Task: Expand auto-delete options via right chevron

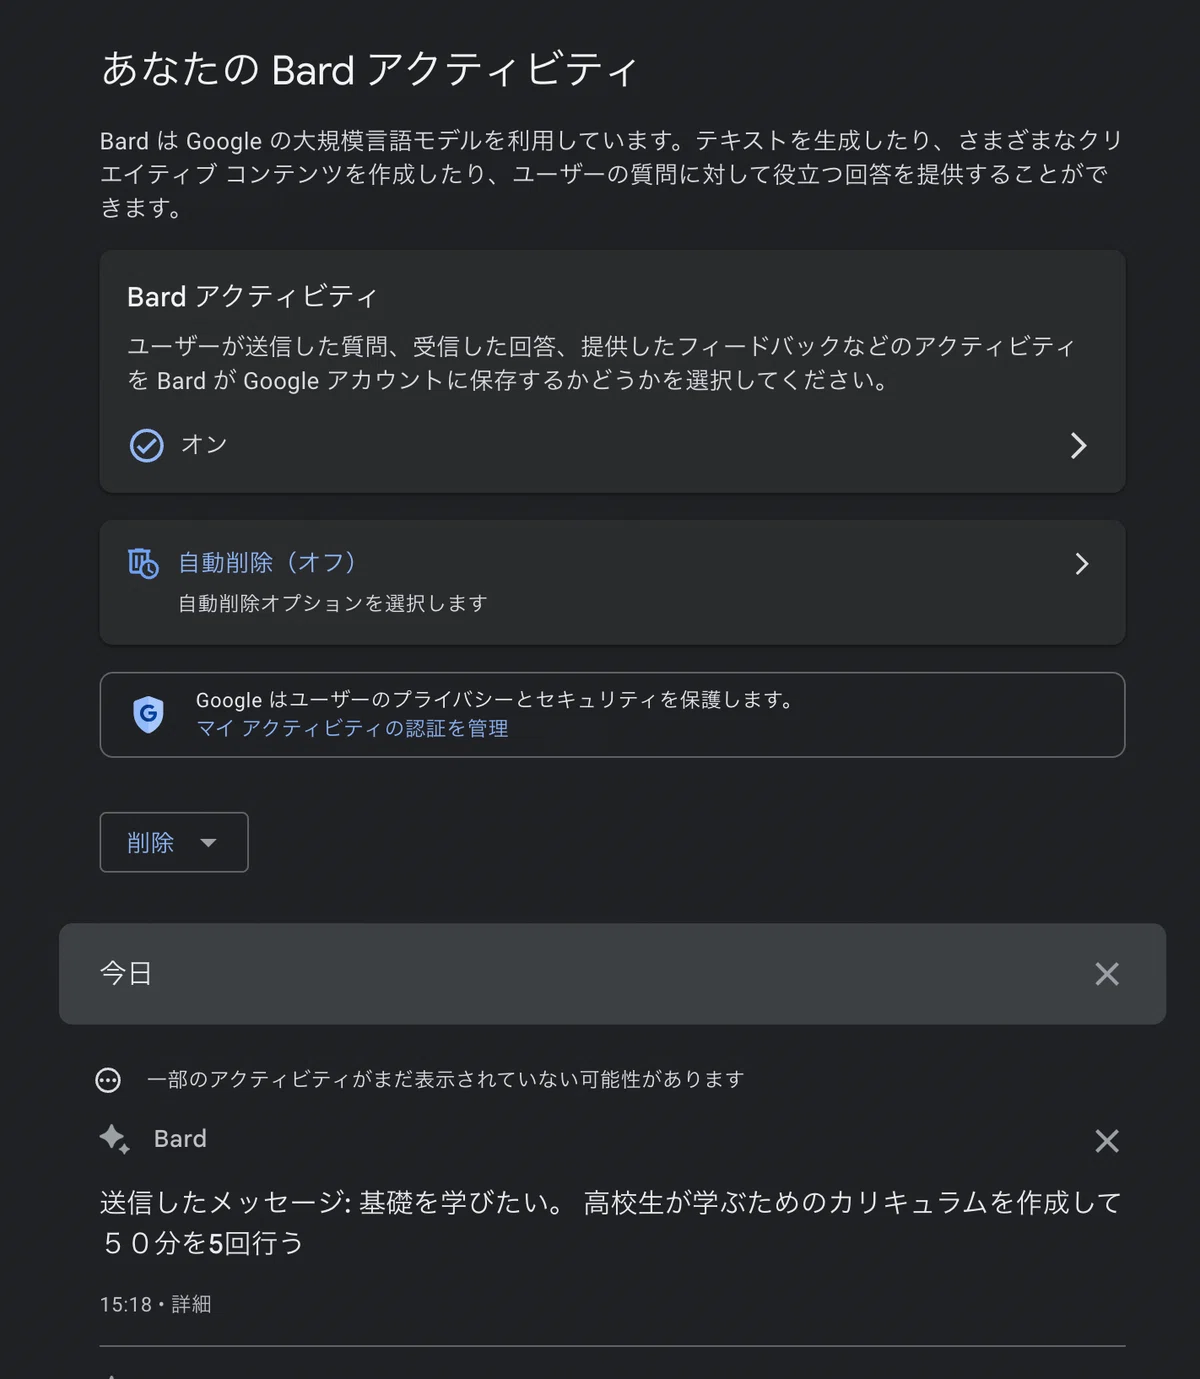Action: (1081, 564)
